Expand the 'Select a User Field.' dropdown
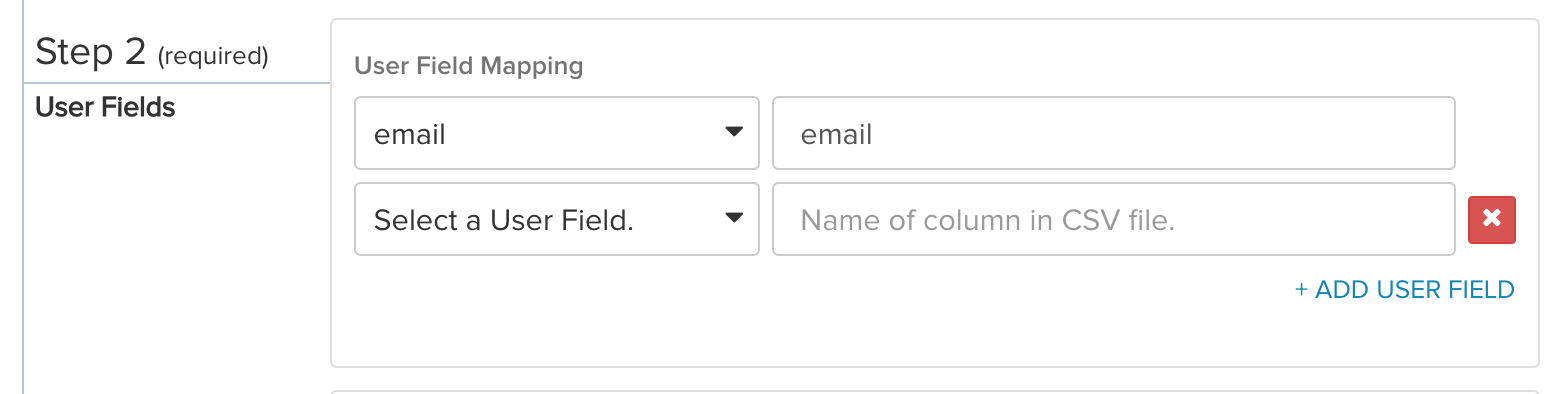The width and height of the screenshot is (1564, 394). [x=557, y=219]
